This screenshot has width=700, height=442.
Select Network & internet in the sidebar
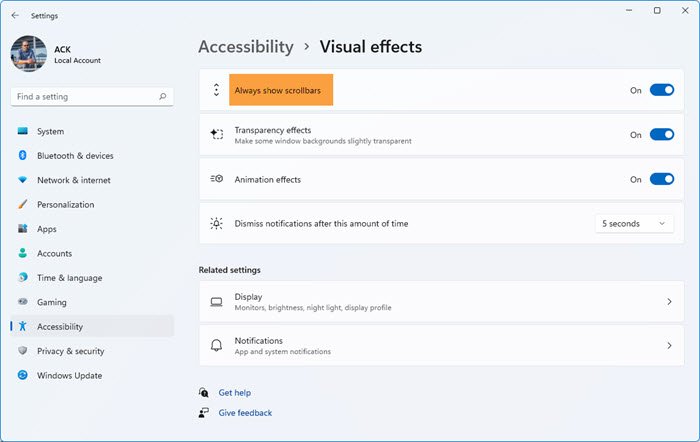pyautogui.click(x=74, y=180)
